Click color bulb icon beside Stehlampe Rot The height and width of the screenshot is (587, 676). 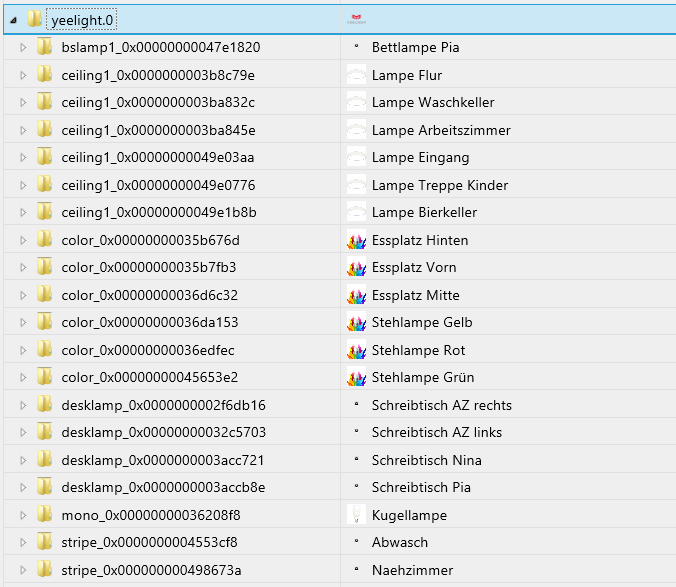tap(357, 350)
